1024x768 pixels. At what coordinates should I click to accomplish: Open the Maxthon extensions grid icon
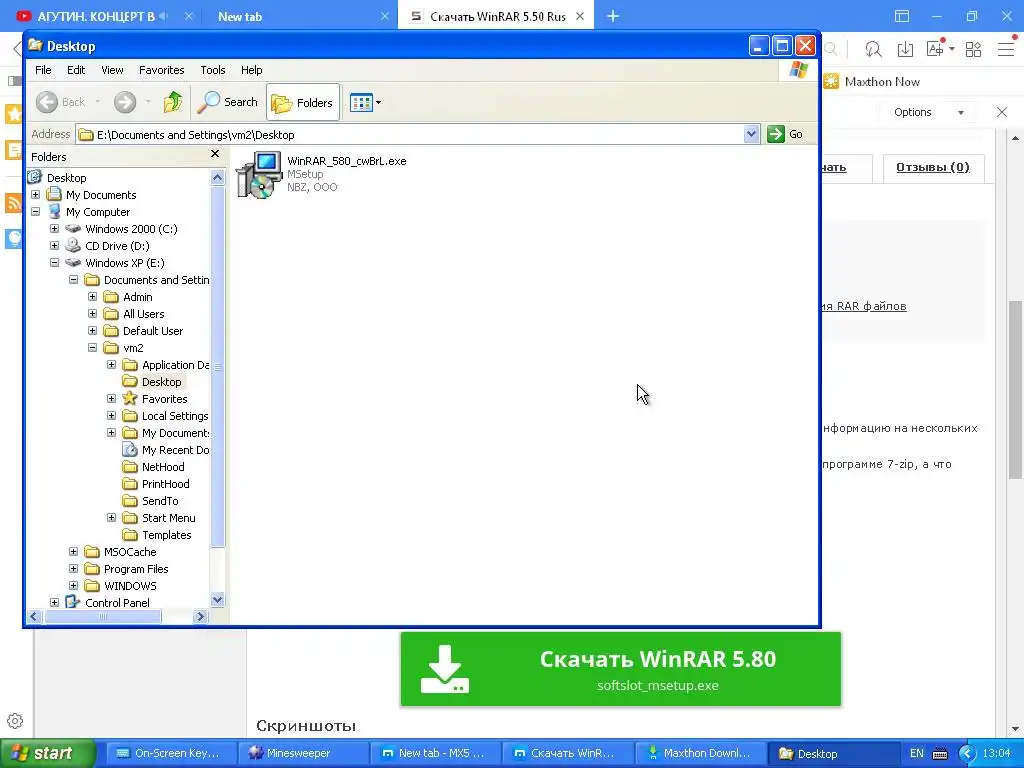point(973,49)
